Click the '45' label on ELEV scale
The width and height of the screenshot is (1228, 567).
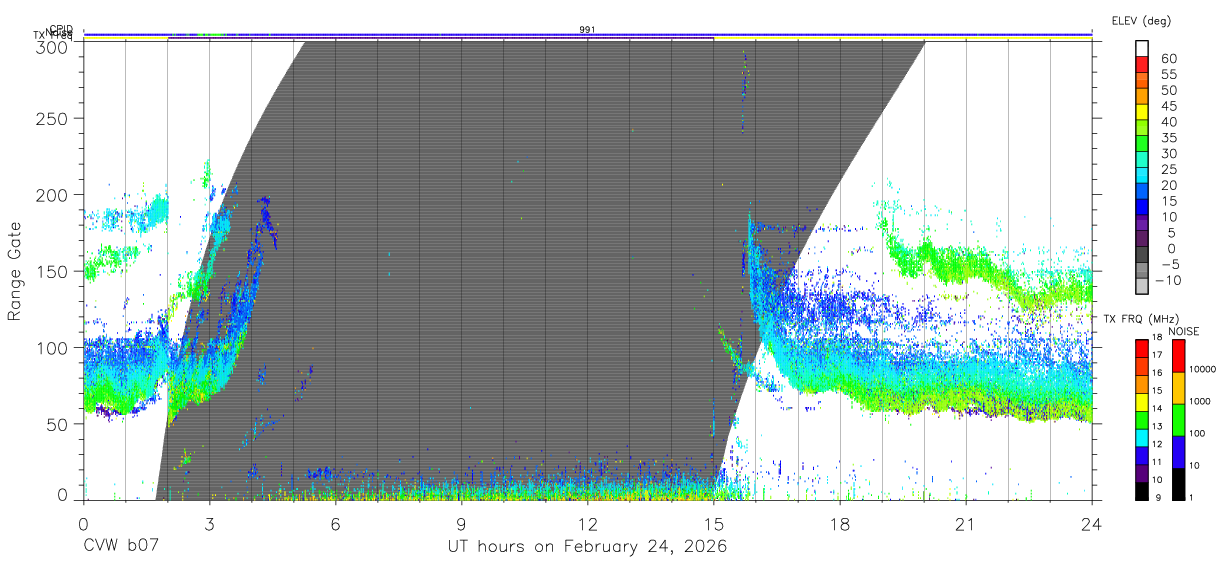pos(1168,106)
